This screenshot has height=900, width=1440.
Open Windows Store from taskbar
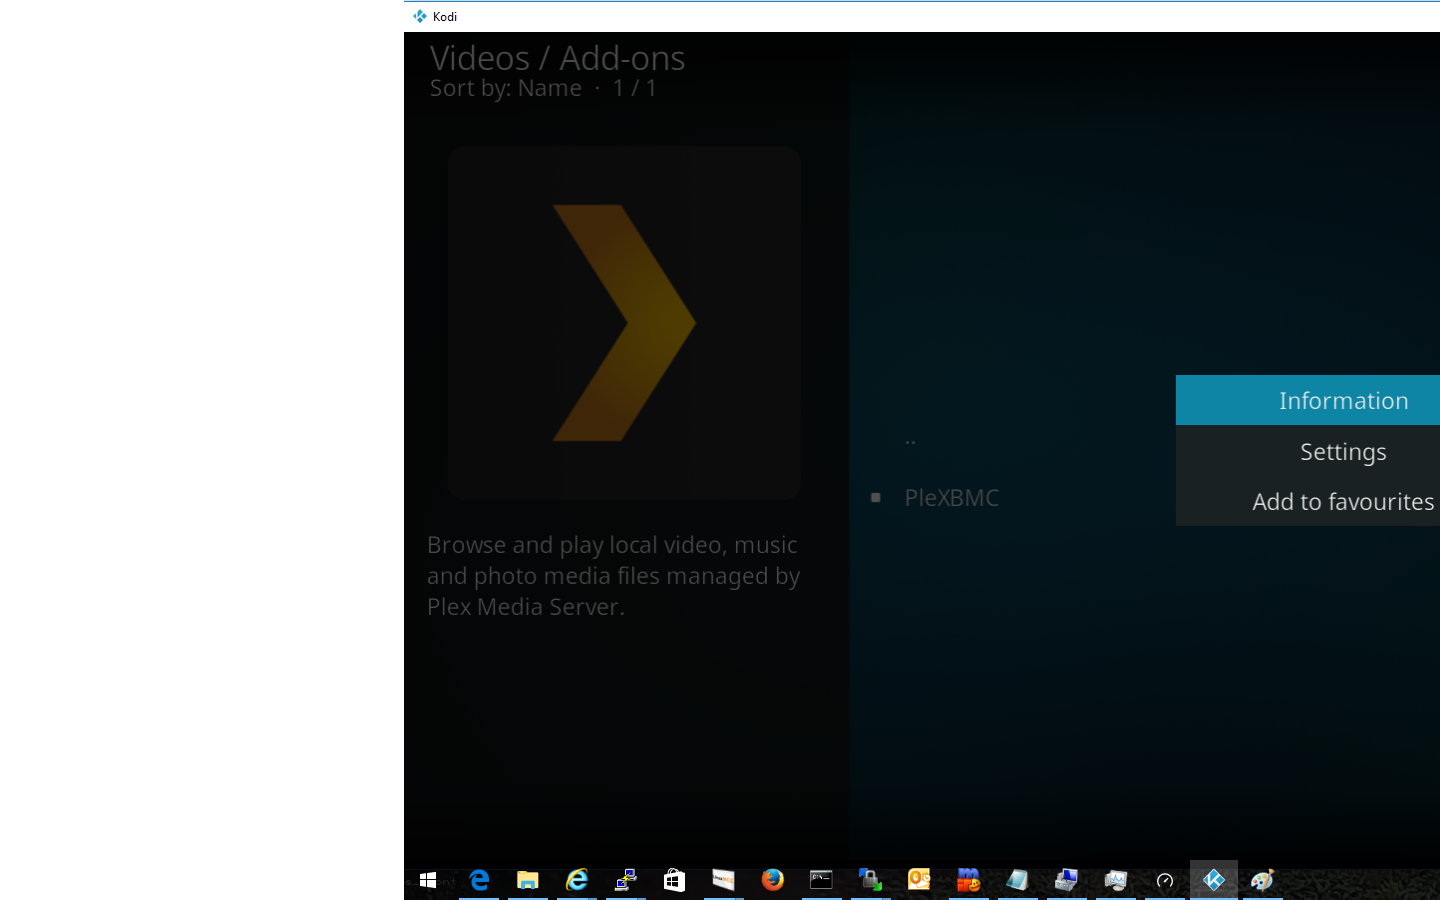pyautogui.click(x=675, y=880)
